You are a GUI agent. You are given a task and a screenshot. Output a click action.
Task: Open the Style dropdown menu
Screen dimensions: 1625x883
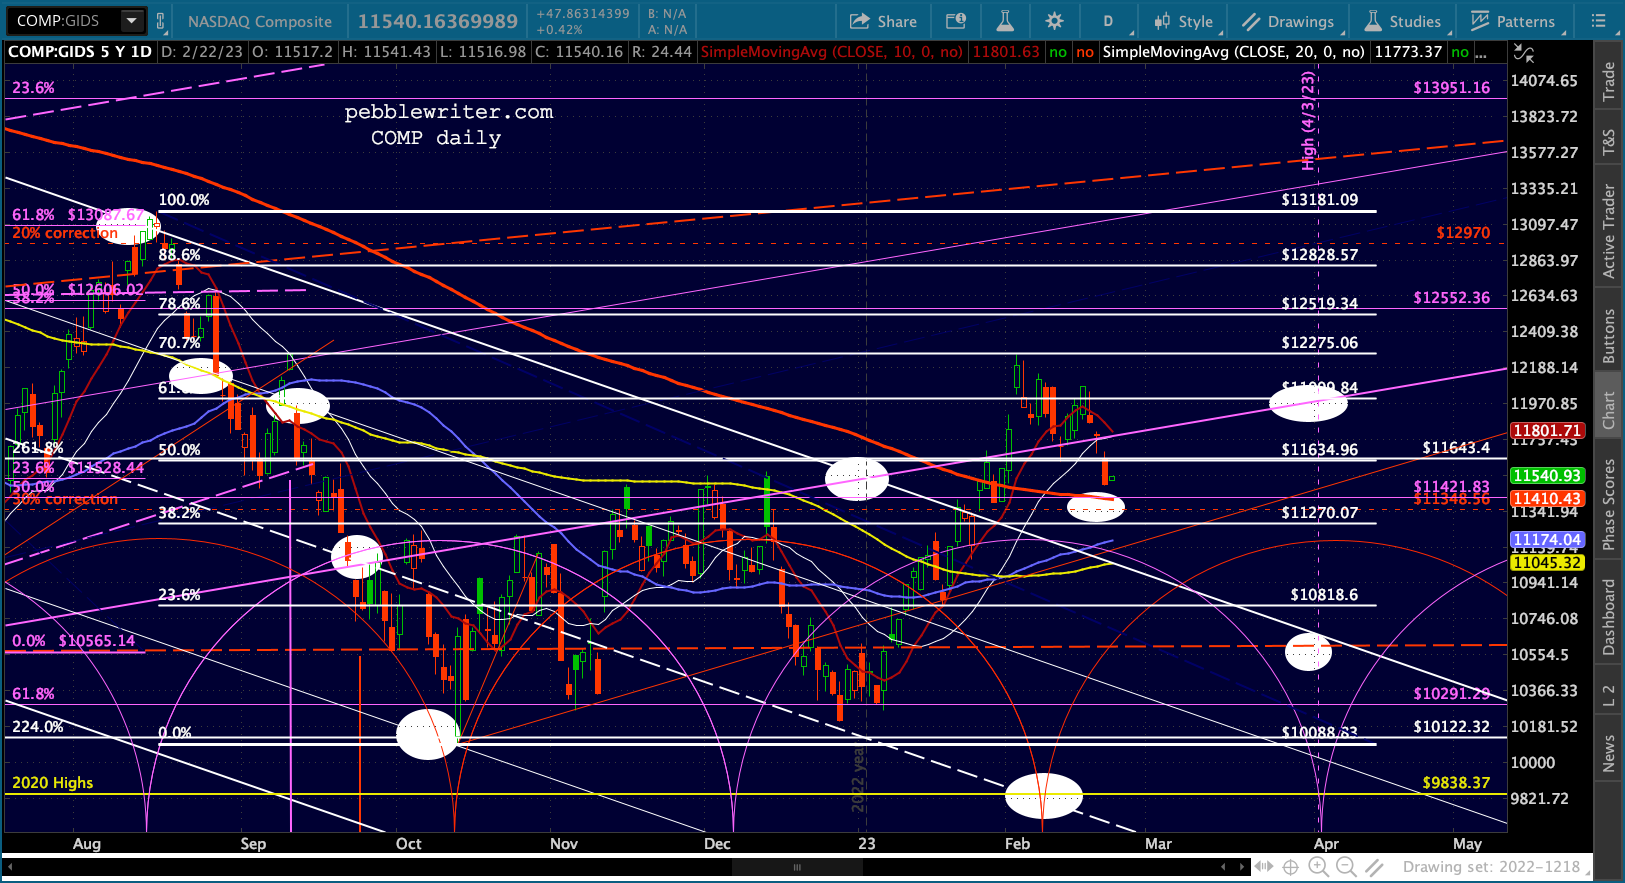[x=1184, y=21]
